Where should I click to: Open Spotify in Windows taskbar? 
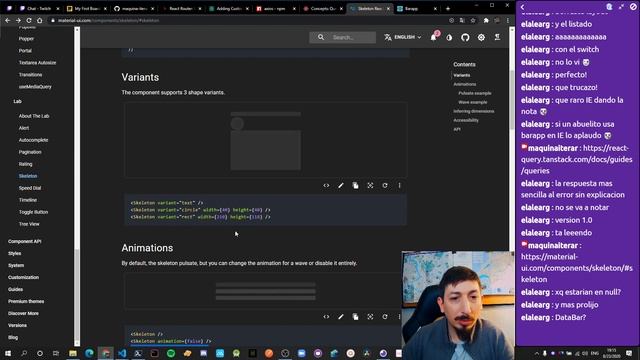[x=171, y=353]
